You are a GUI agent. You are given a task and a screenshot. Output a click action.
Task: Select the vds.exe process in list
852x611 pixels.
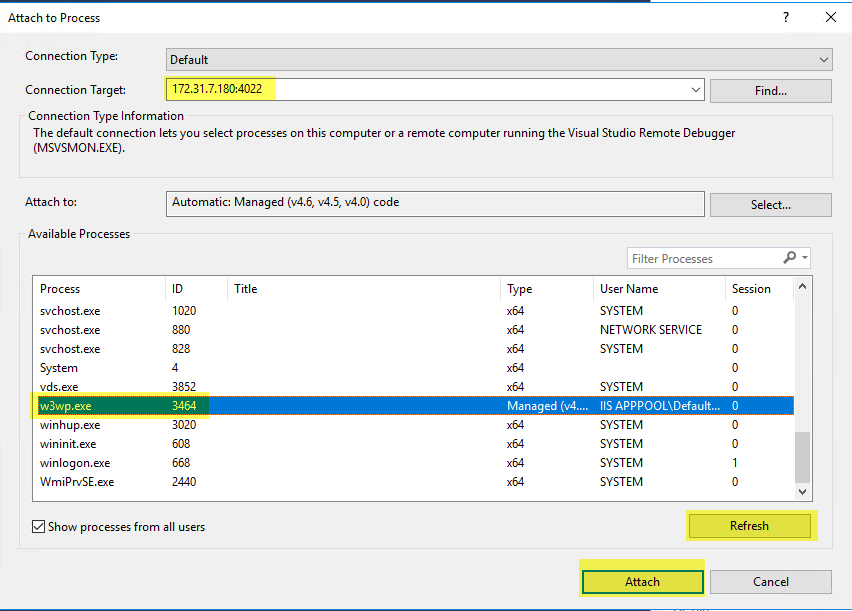[62, 386]
